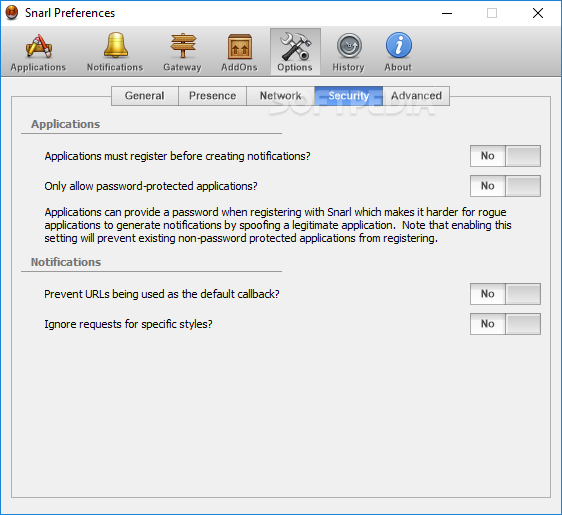Close the Snarl Preferences window
The image size is (562, 515).
tap(538, 13)
